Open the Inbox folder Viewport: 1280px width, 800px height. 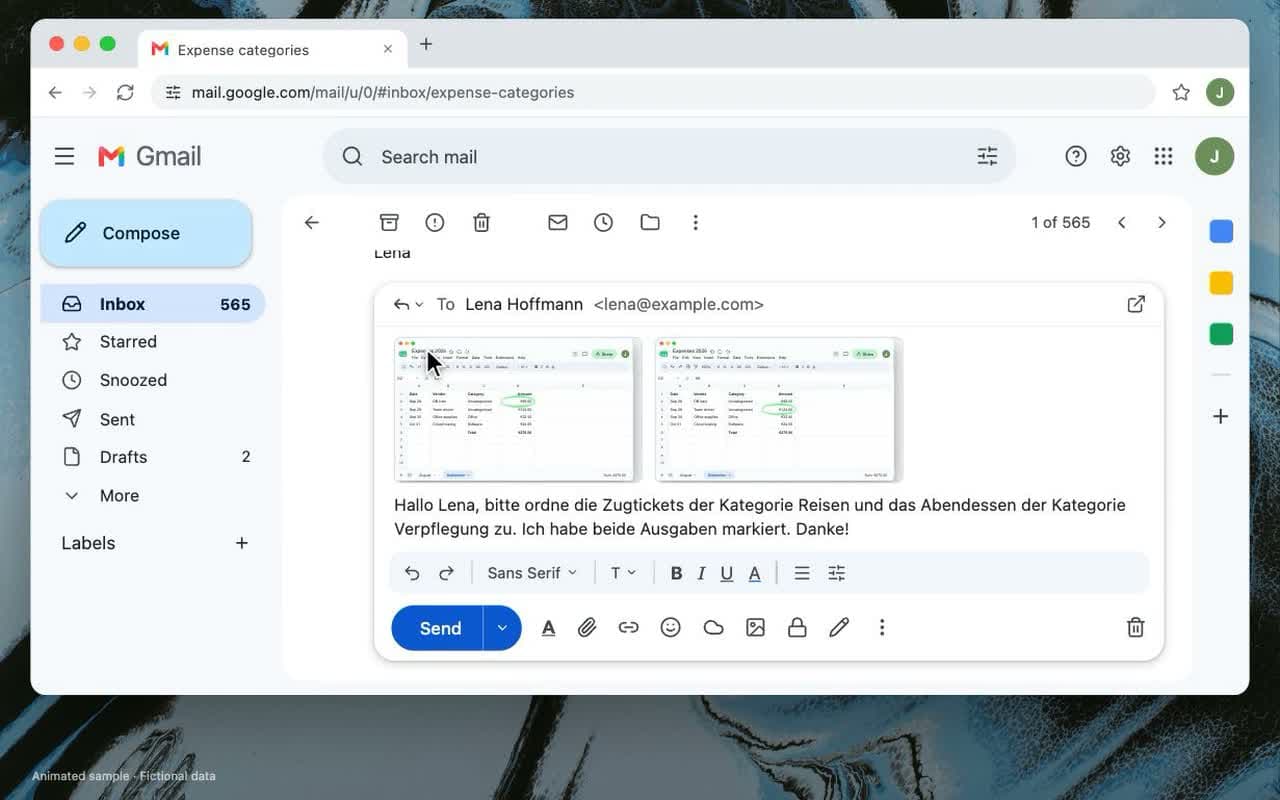(x=152, y=304)
